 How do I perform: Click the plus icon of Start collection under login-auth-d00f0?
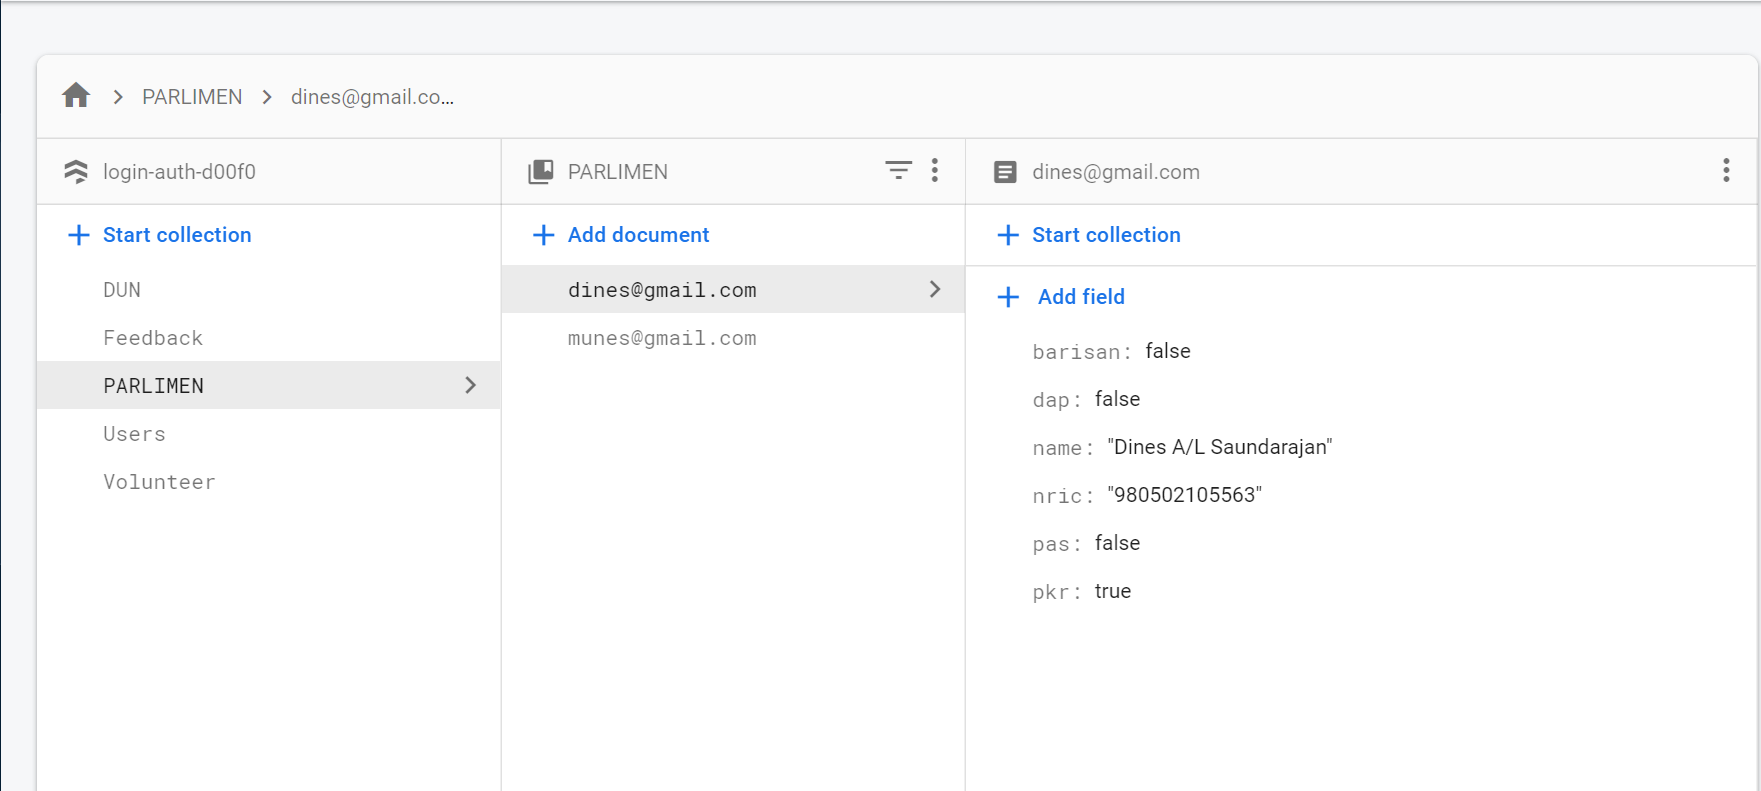click(x=78, y=235)
